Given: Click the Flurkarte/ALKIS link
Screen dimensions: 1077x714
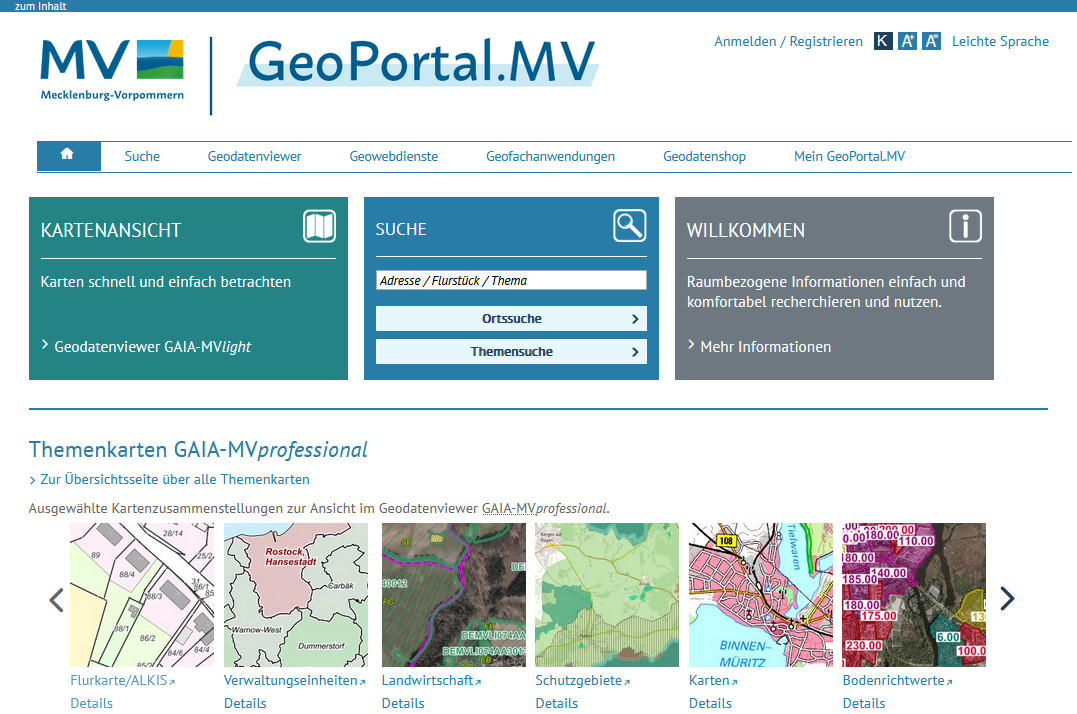Looking at the screenshot, I should (122, 680).
